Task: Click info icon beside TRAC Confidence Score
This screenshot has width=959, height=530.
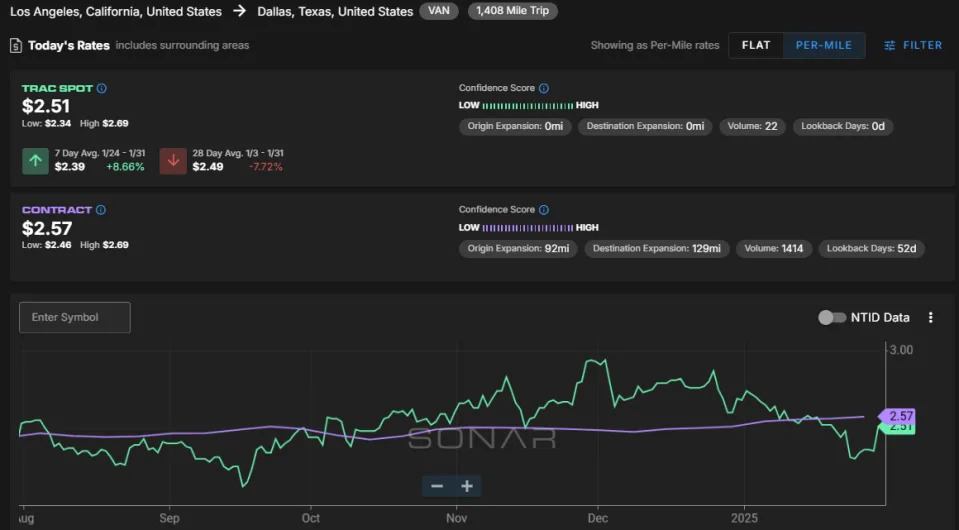Action: (544, 88)
